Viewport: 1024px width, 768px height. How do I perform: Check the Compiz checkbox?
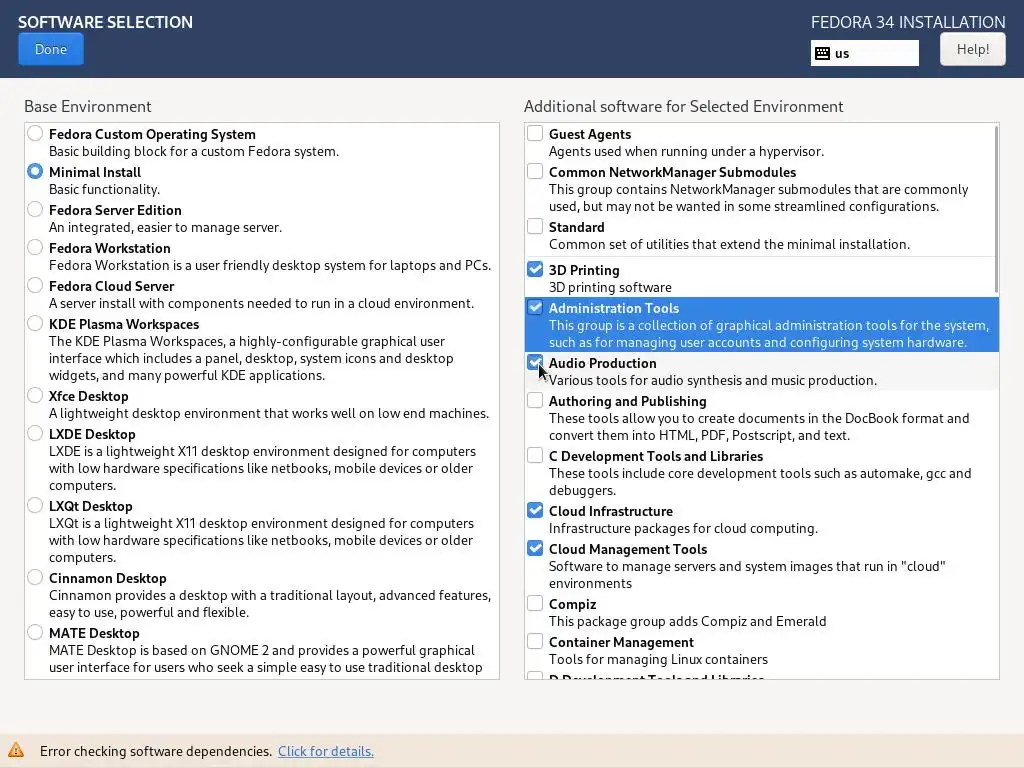click(x=535, y=603)
